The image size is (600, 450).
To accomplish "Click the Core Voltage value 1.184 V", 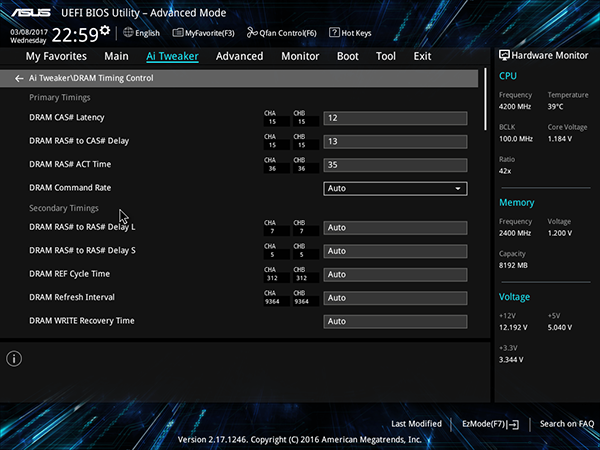I will [559, 139].
